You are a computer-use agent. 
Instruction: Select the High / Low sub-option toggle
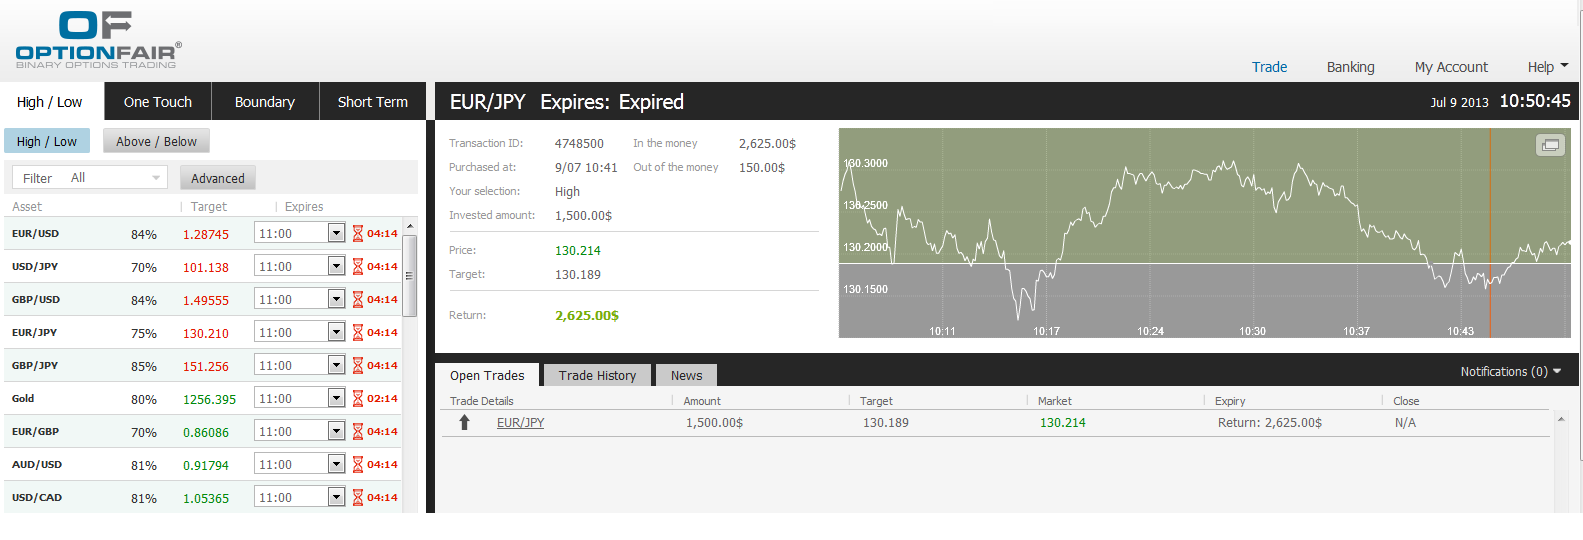point(47,142)
